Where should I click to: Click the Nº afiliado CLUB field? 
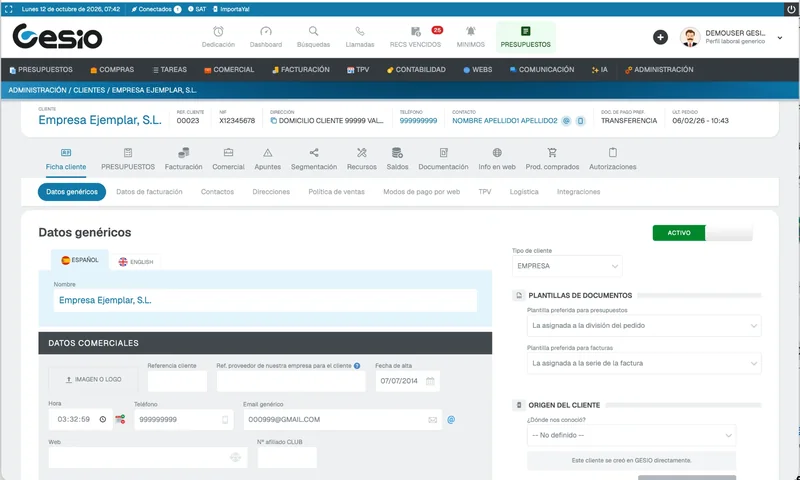click(287, 458)
